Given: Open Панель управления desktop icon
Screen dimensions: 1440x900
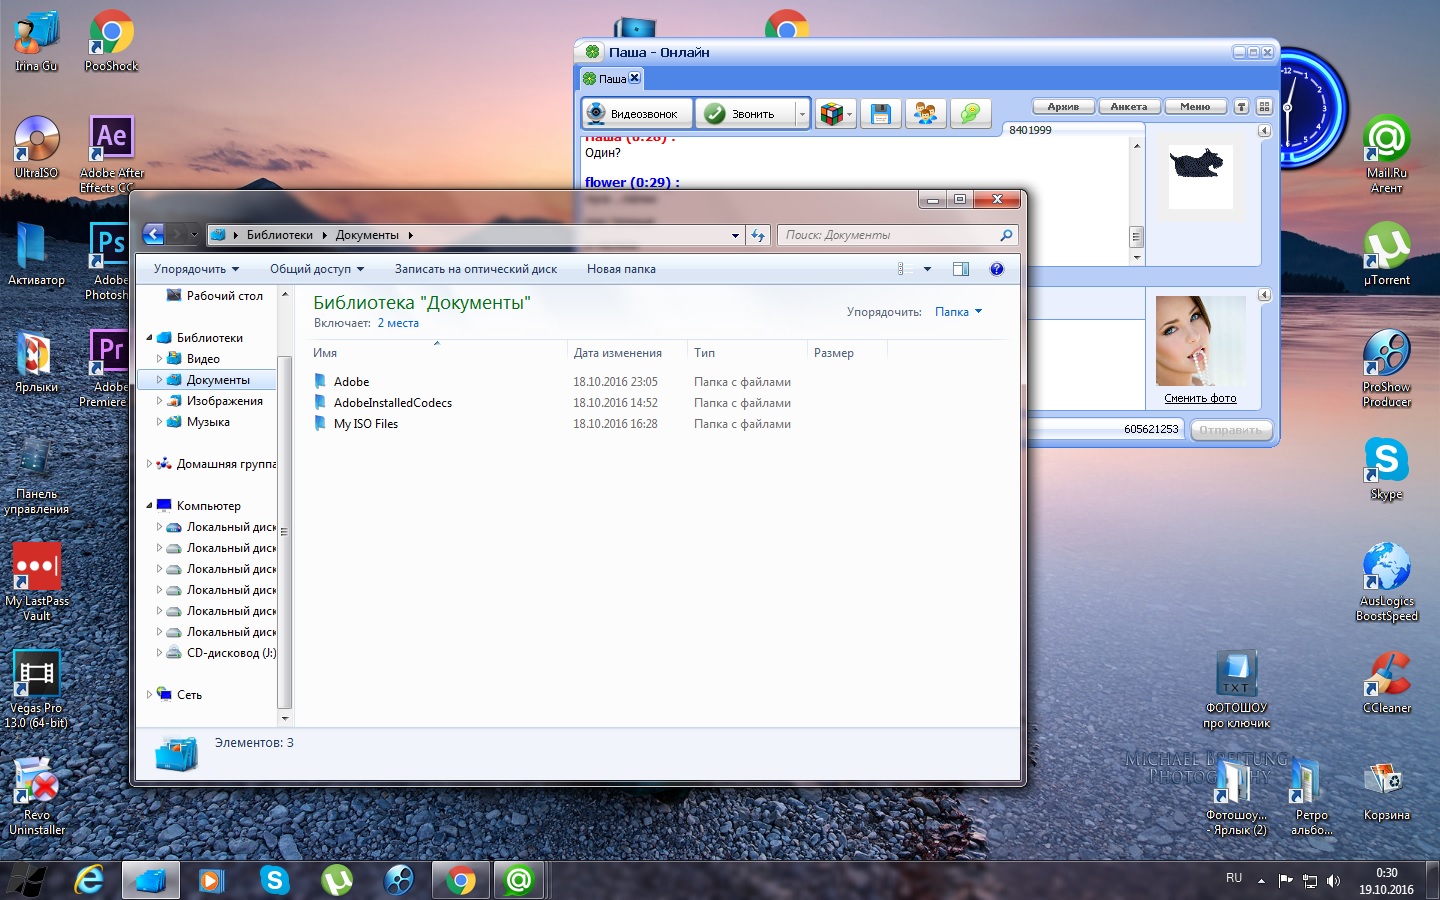Looking at the screenshot, I should pos(36,475).
